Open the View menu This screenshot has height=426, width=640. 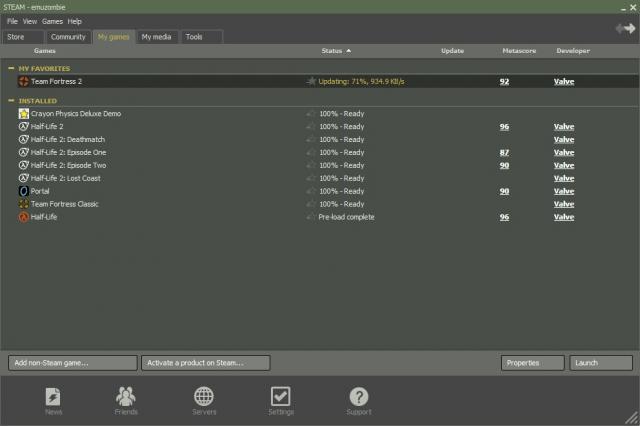30,21
